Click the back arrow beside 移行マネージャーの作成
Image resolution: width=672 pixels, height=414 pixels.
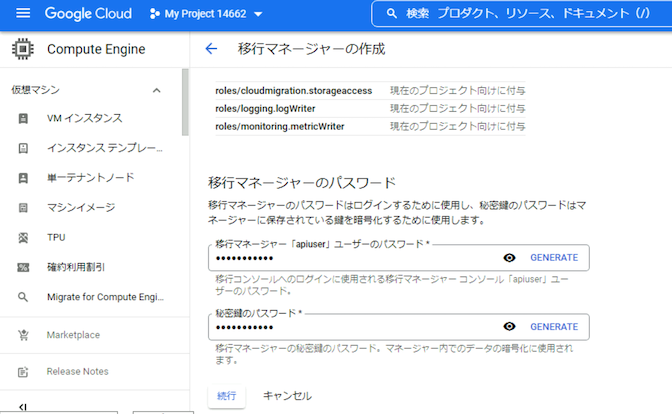(211, 49)
